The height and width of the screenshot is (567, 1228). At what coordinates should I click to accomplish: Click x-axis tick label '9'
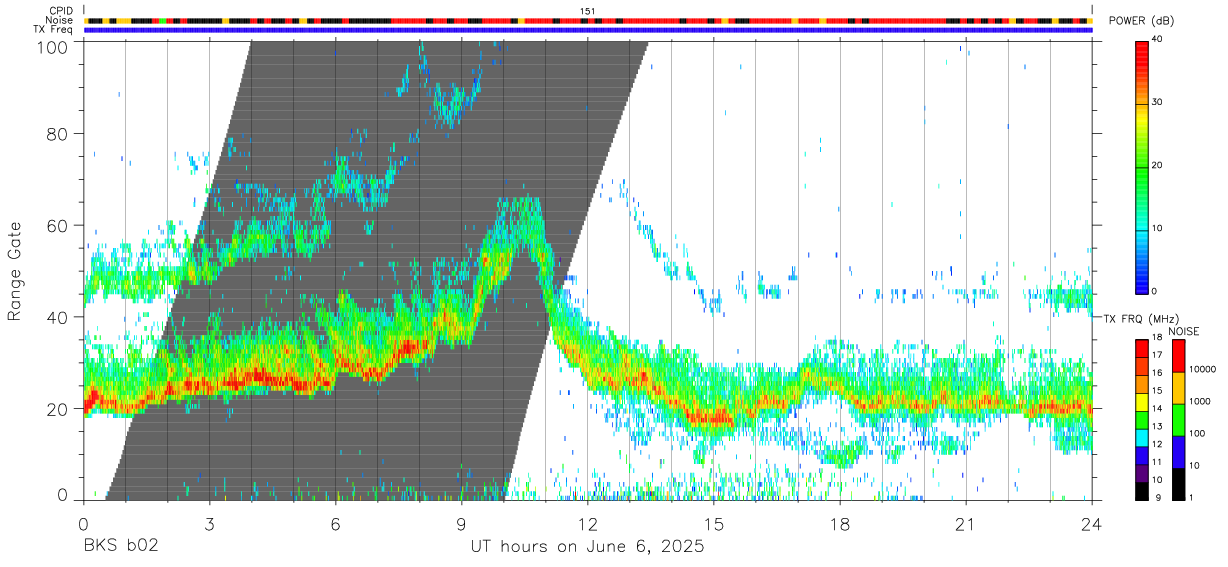click(461, 525)
